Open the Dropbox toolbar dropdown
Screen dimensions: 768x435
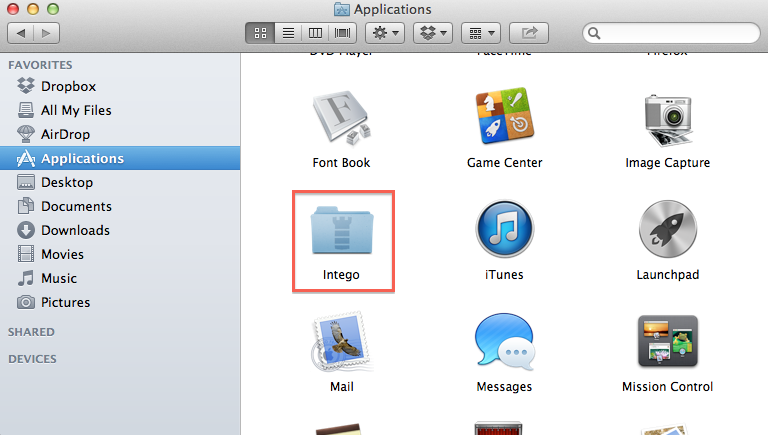433,33
